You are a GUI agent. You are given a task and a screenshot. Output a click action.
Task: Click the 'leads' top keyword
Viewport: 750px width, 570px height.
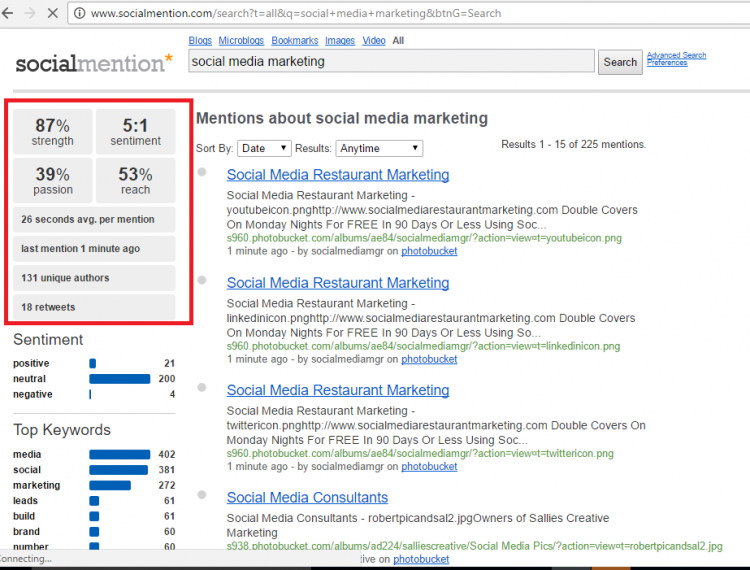coord(25,501)
